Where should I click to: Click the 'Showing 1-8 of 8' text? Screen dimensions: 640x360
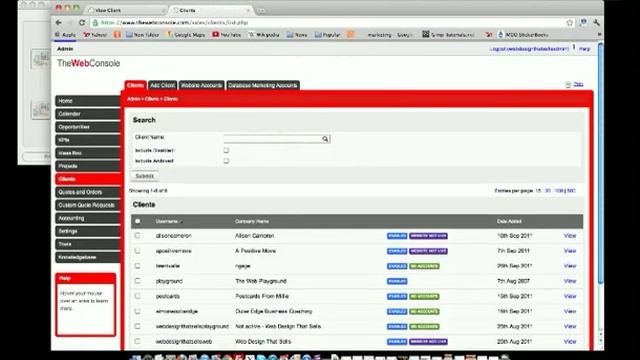pos(148,191)
